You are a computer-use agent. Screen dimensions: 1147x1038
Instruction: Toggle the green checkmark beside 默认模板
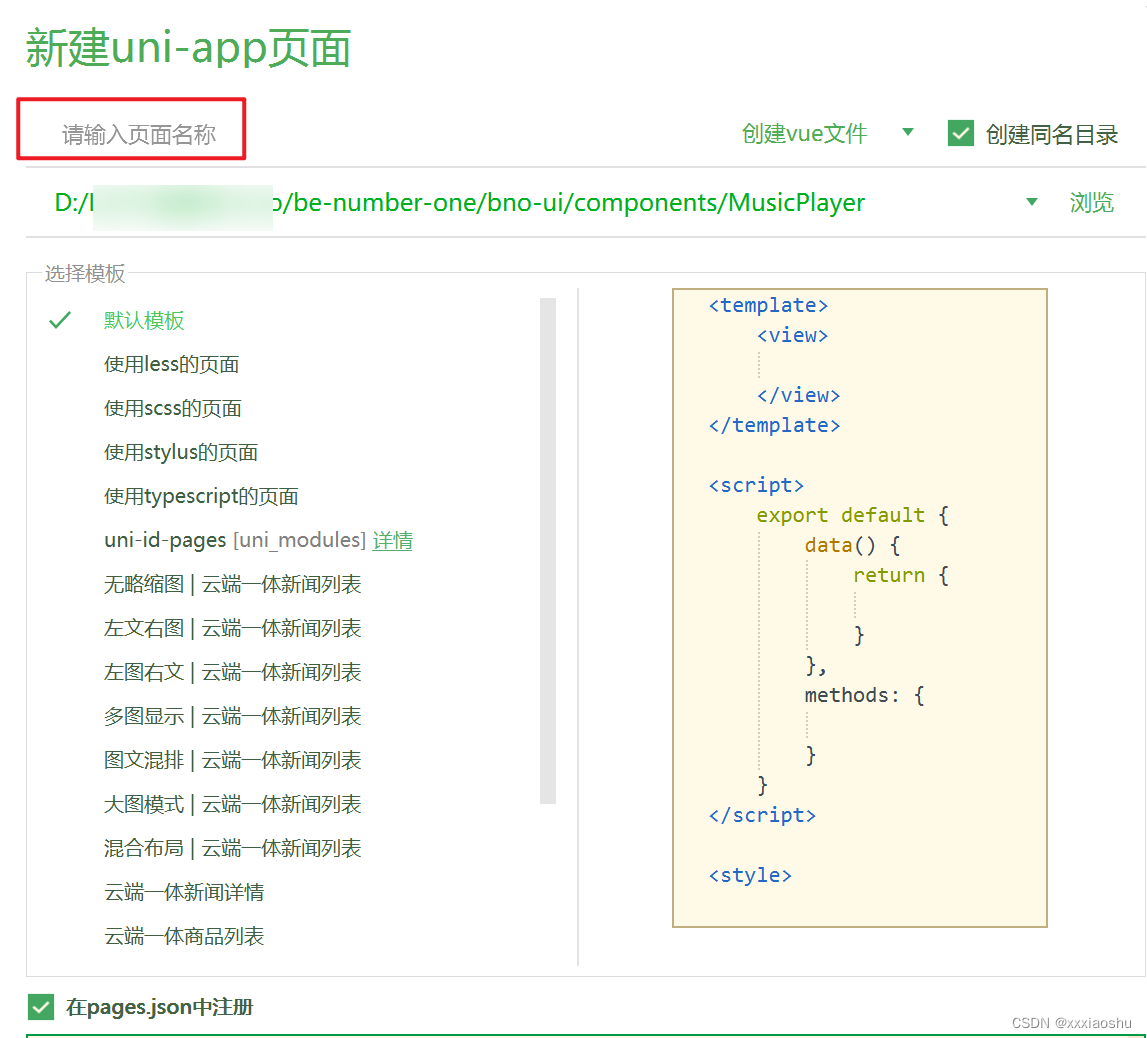click(x=60, y=320)
